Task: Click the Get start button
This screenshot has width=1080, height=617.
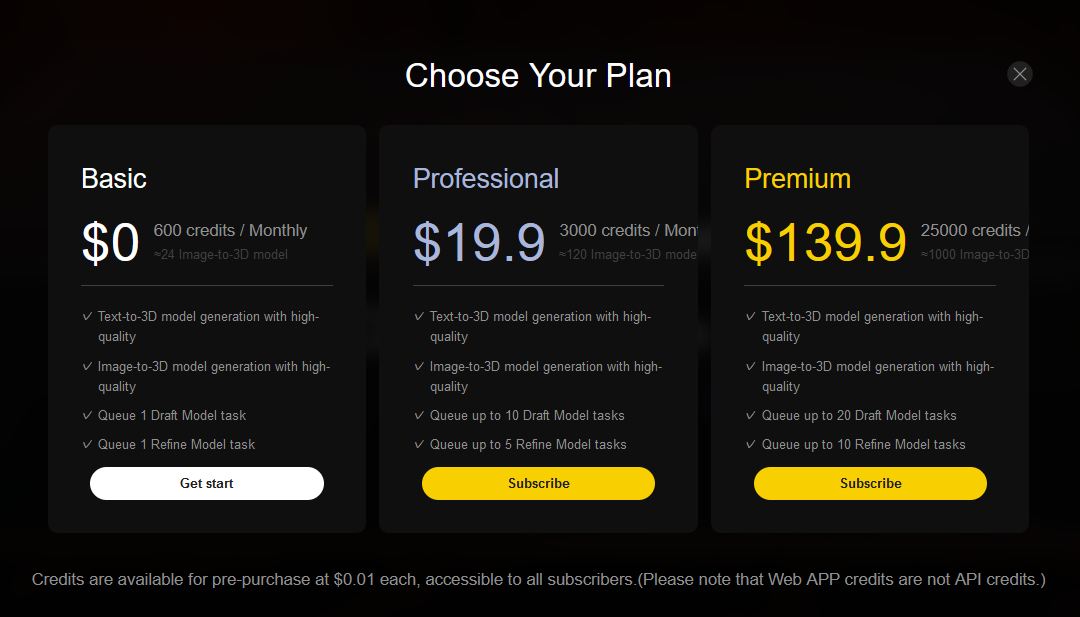Action: point(207,483)
